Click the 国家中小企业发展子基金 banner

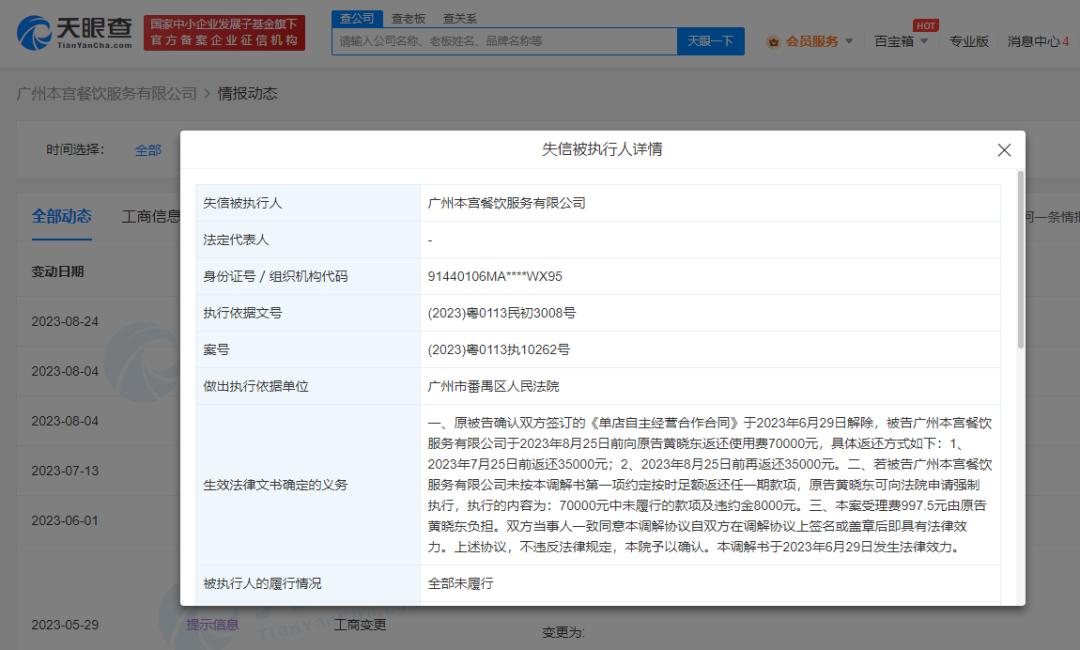point(224,32)
